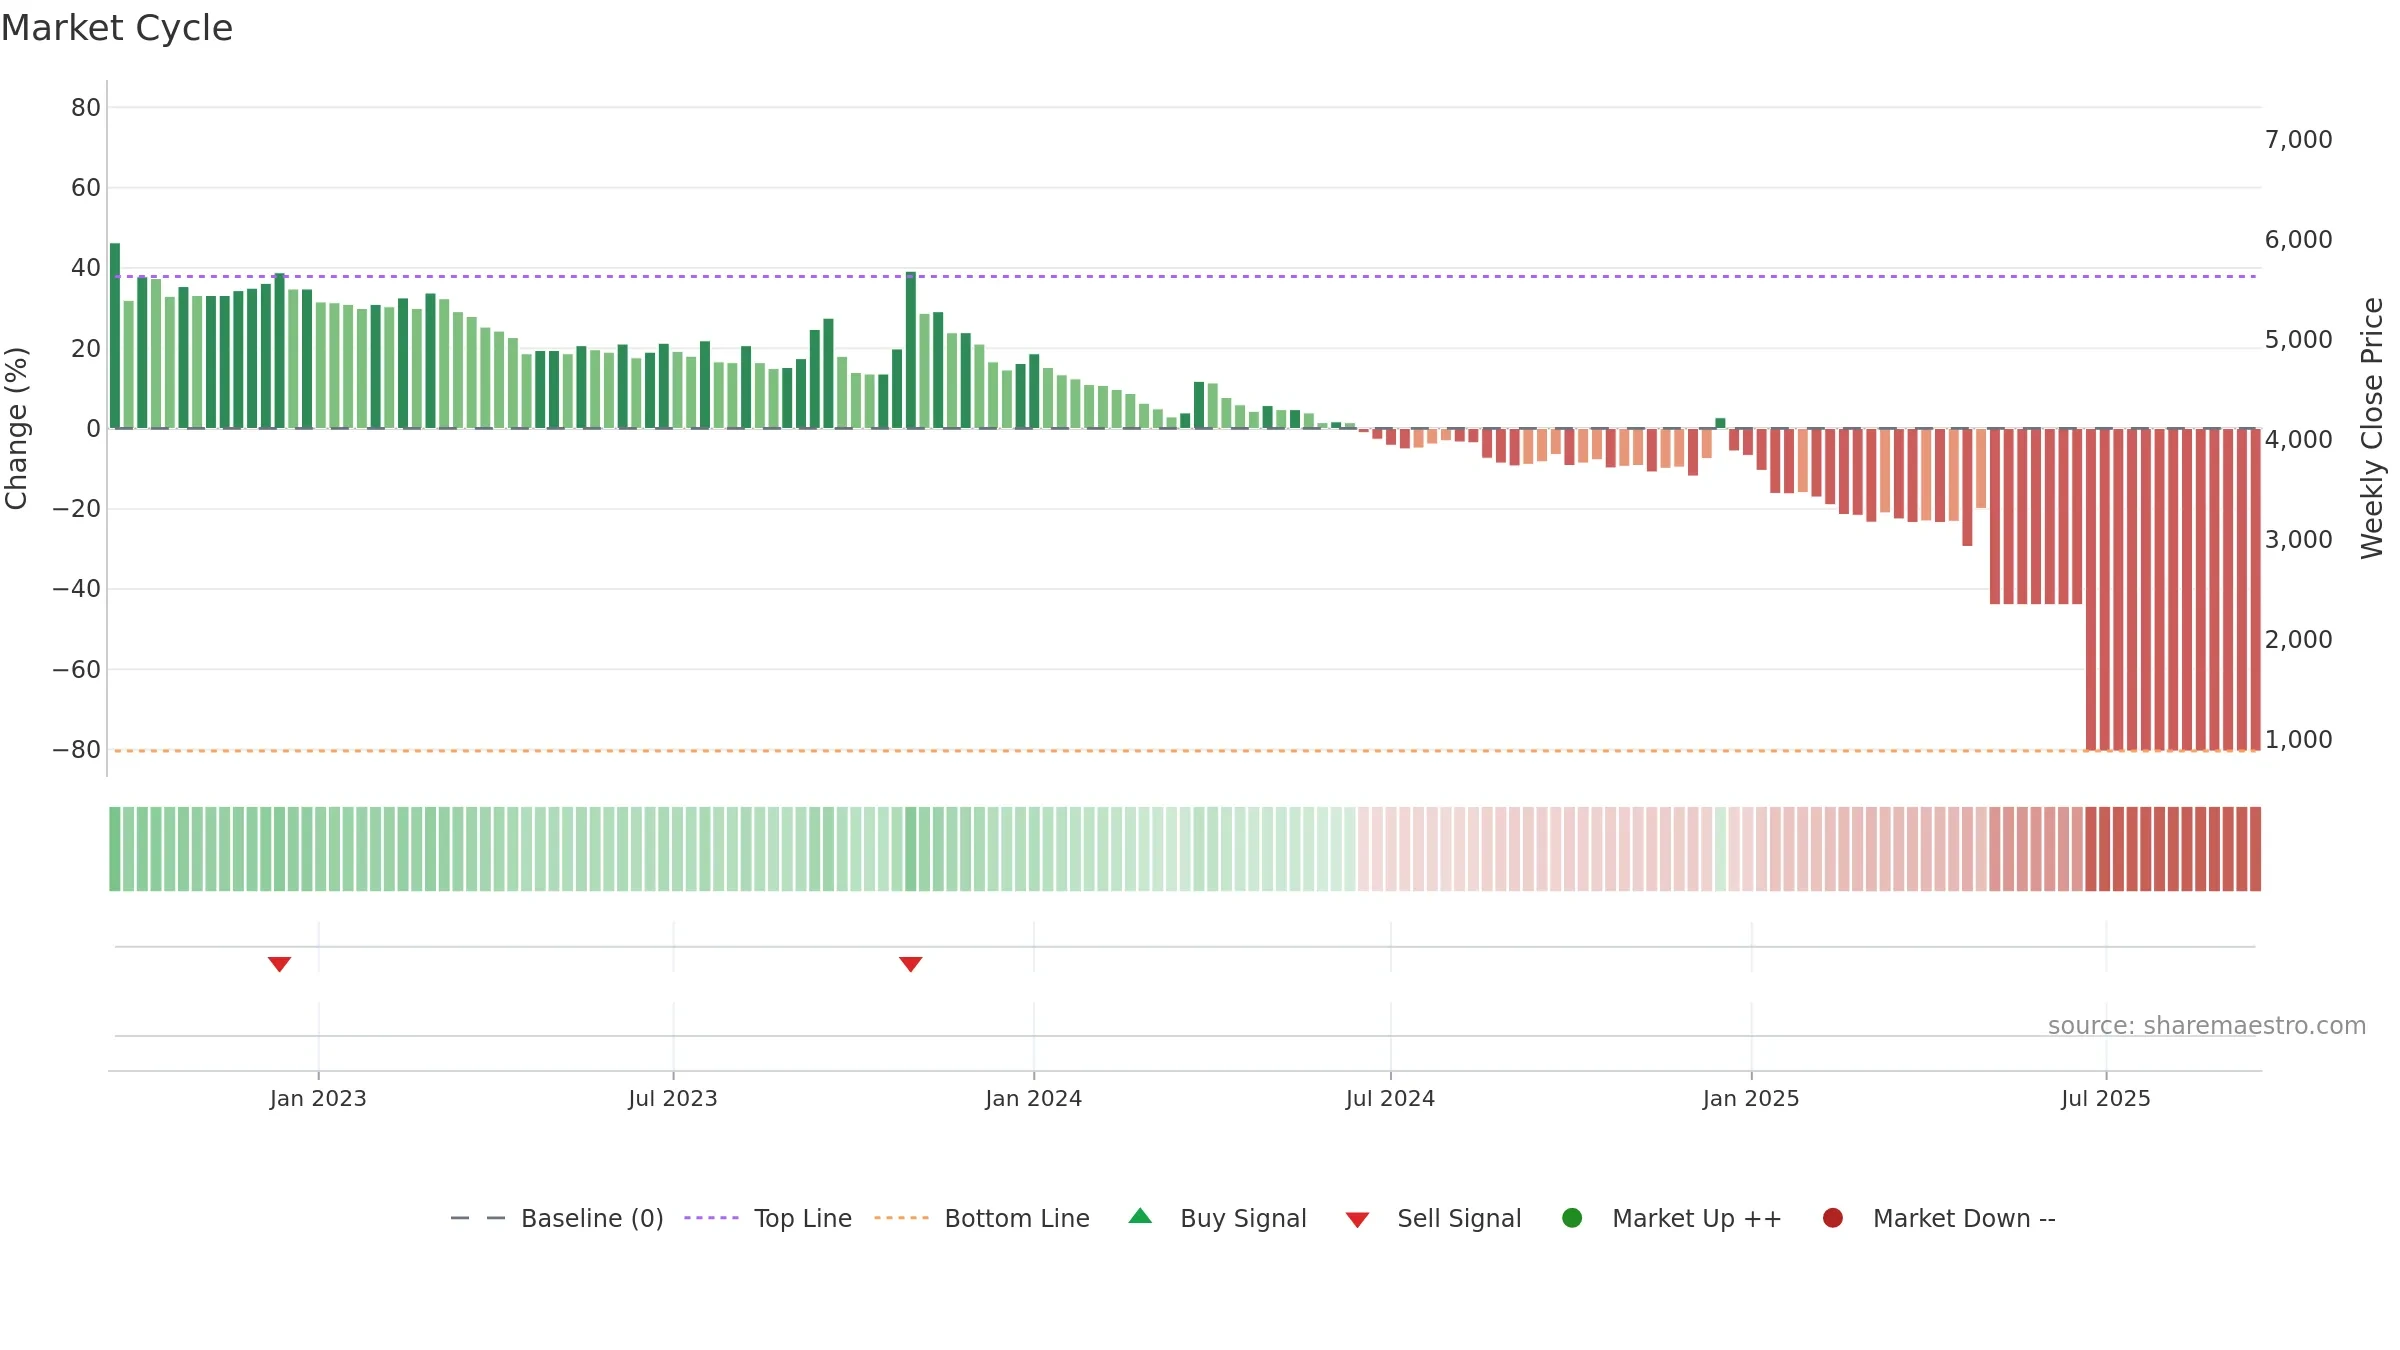Click the Weekly Close Price axis title
The height and width of the screenshot is (1350, 2400).
point(2372,428)
